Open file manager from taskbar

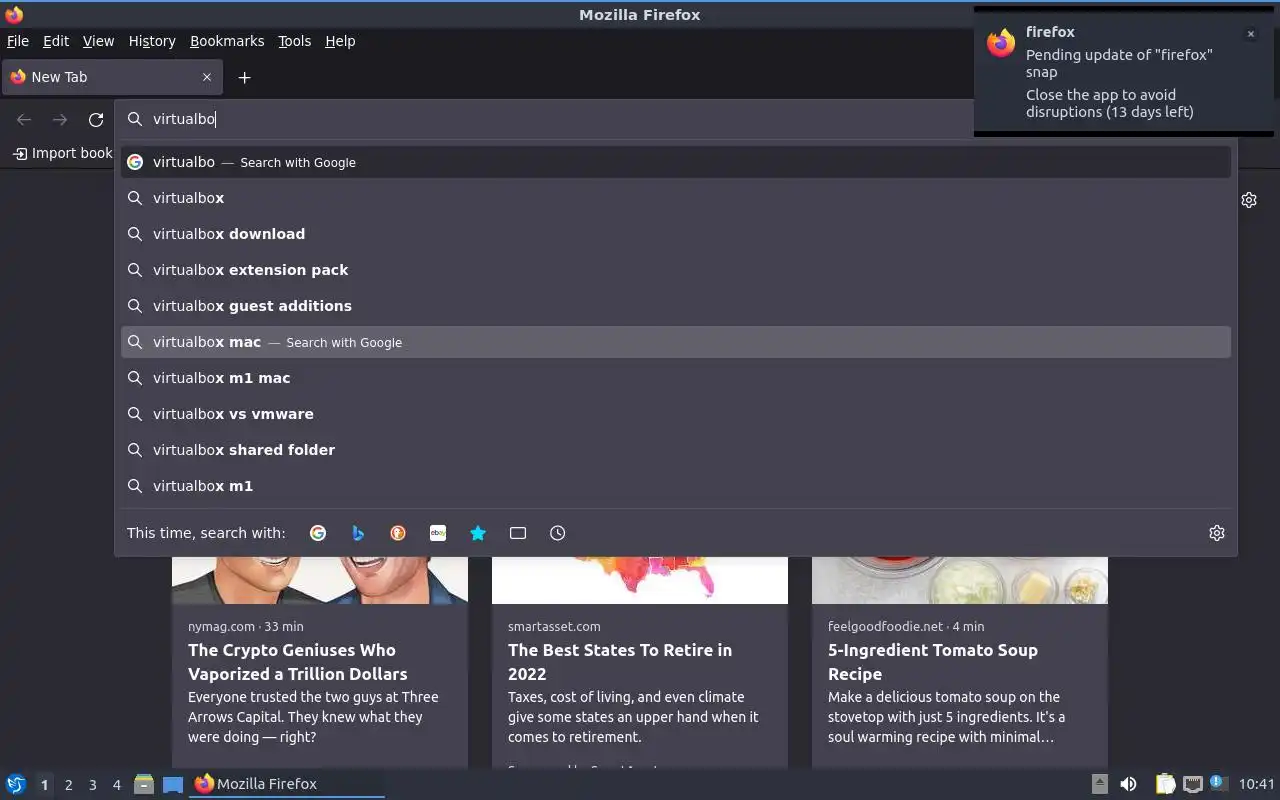coord(144,784)
